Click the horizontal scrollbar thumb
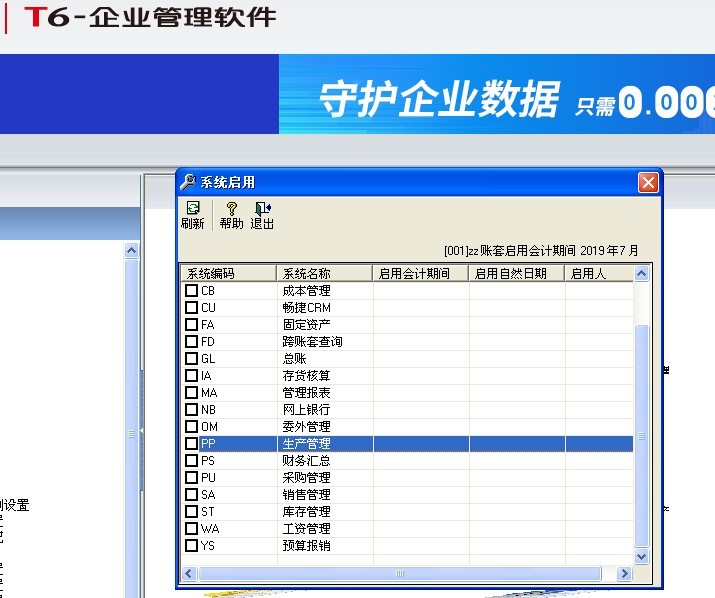The height and width of the screenshot is (598, 715). [400, 573]
